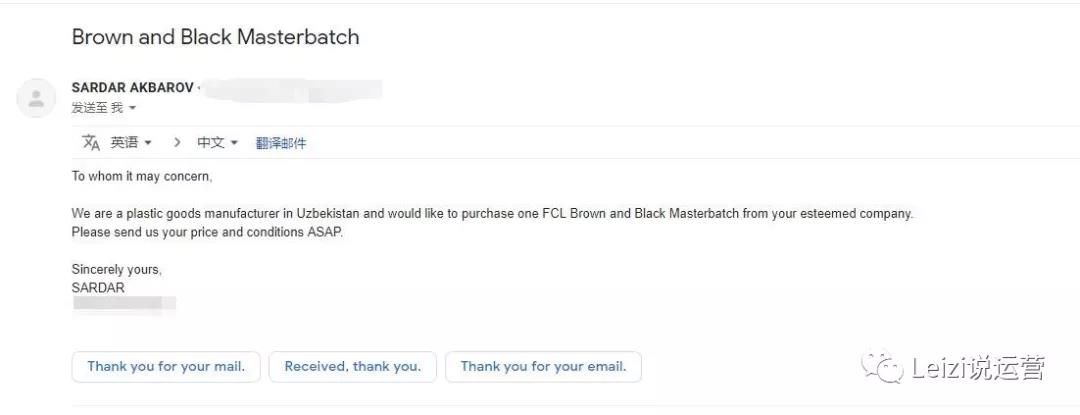1080x415 pixels.
Task: Click the "Sincerely yours" closing line
Action: (116, 270)
